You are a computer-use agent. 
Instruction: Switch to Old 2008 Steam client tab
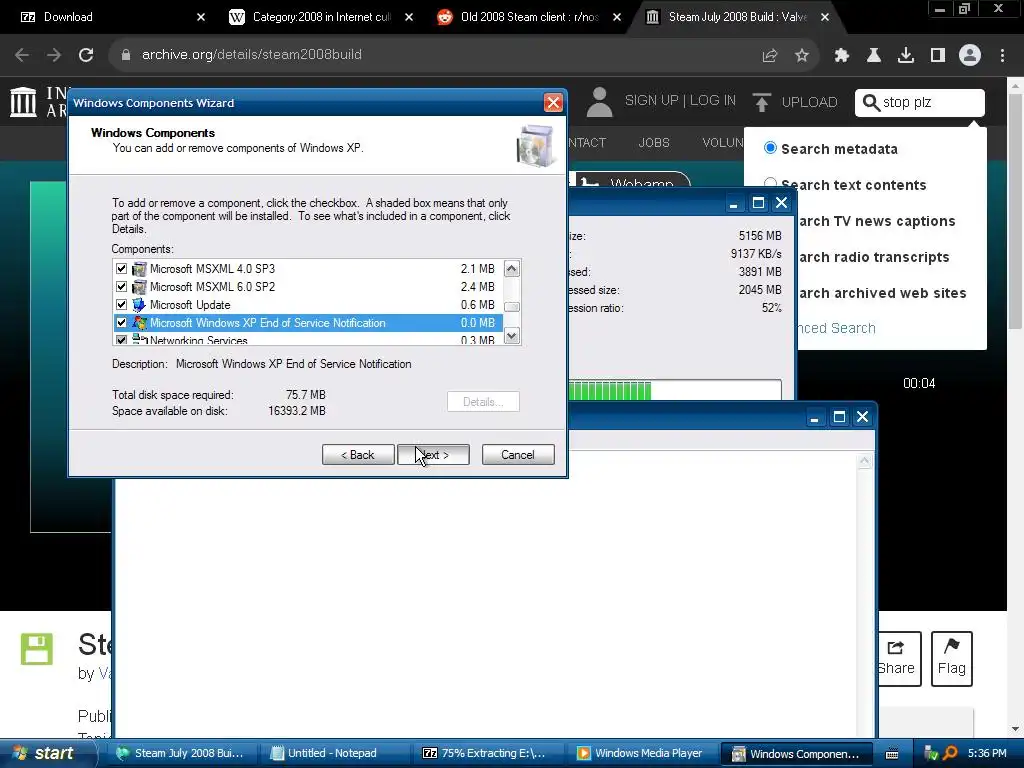[x=529, y=17]
